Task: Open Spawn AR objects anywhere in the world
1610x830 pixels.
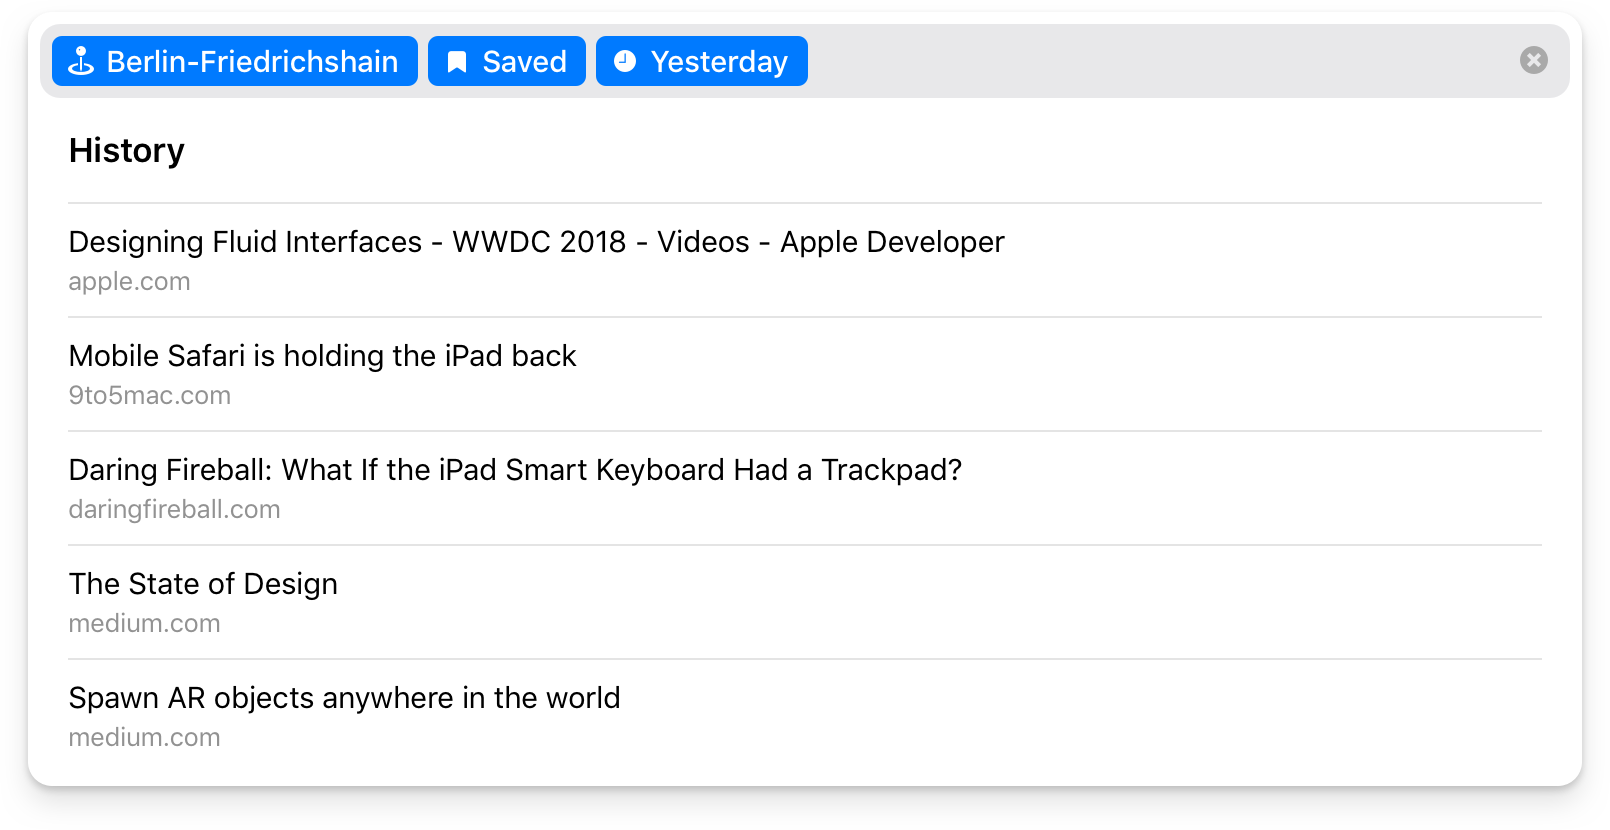Action: (344, 698)
